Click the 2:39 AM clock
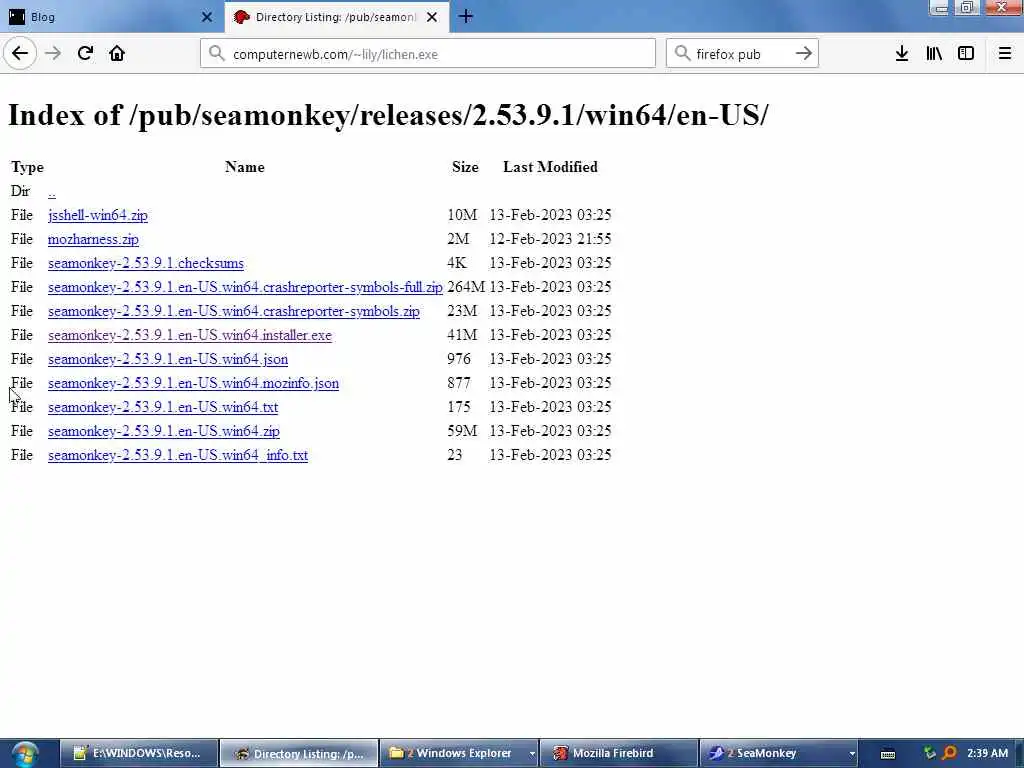1024x768 pixels. [x=987, y=753]
